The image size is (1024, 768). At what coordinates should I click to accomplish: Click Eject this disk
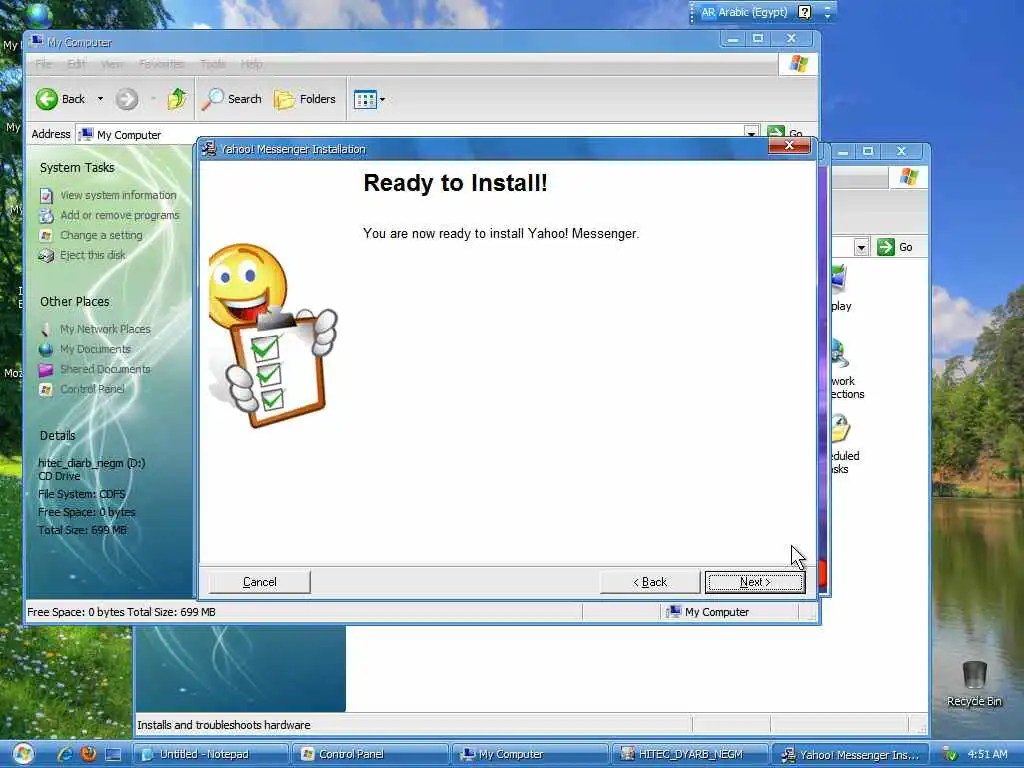pyautogui.click(x=93, y=255)
